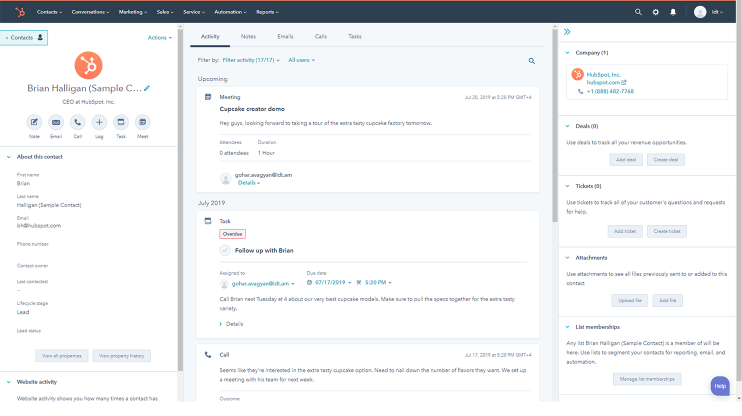Open the 5:20 PM time dropdown
The height and width of the screenshot is (416, 742).
click(x=378, y=283)
